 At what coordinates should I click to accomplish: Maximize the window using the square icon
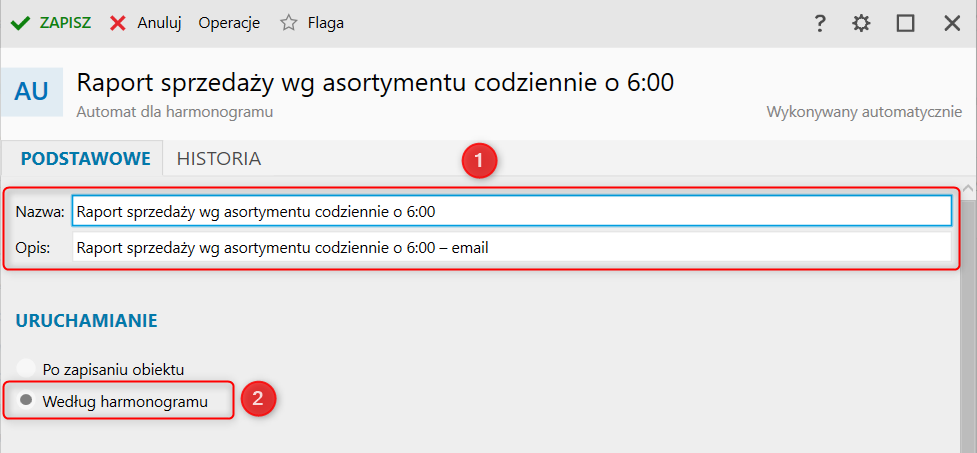[x=906, y=23]
